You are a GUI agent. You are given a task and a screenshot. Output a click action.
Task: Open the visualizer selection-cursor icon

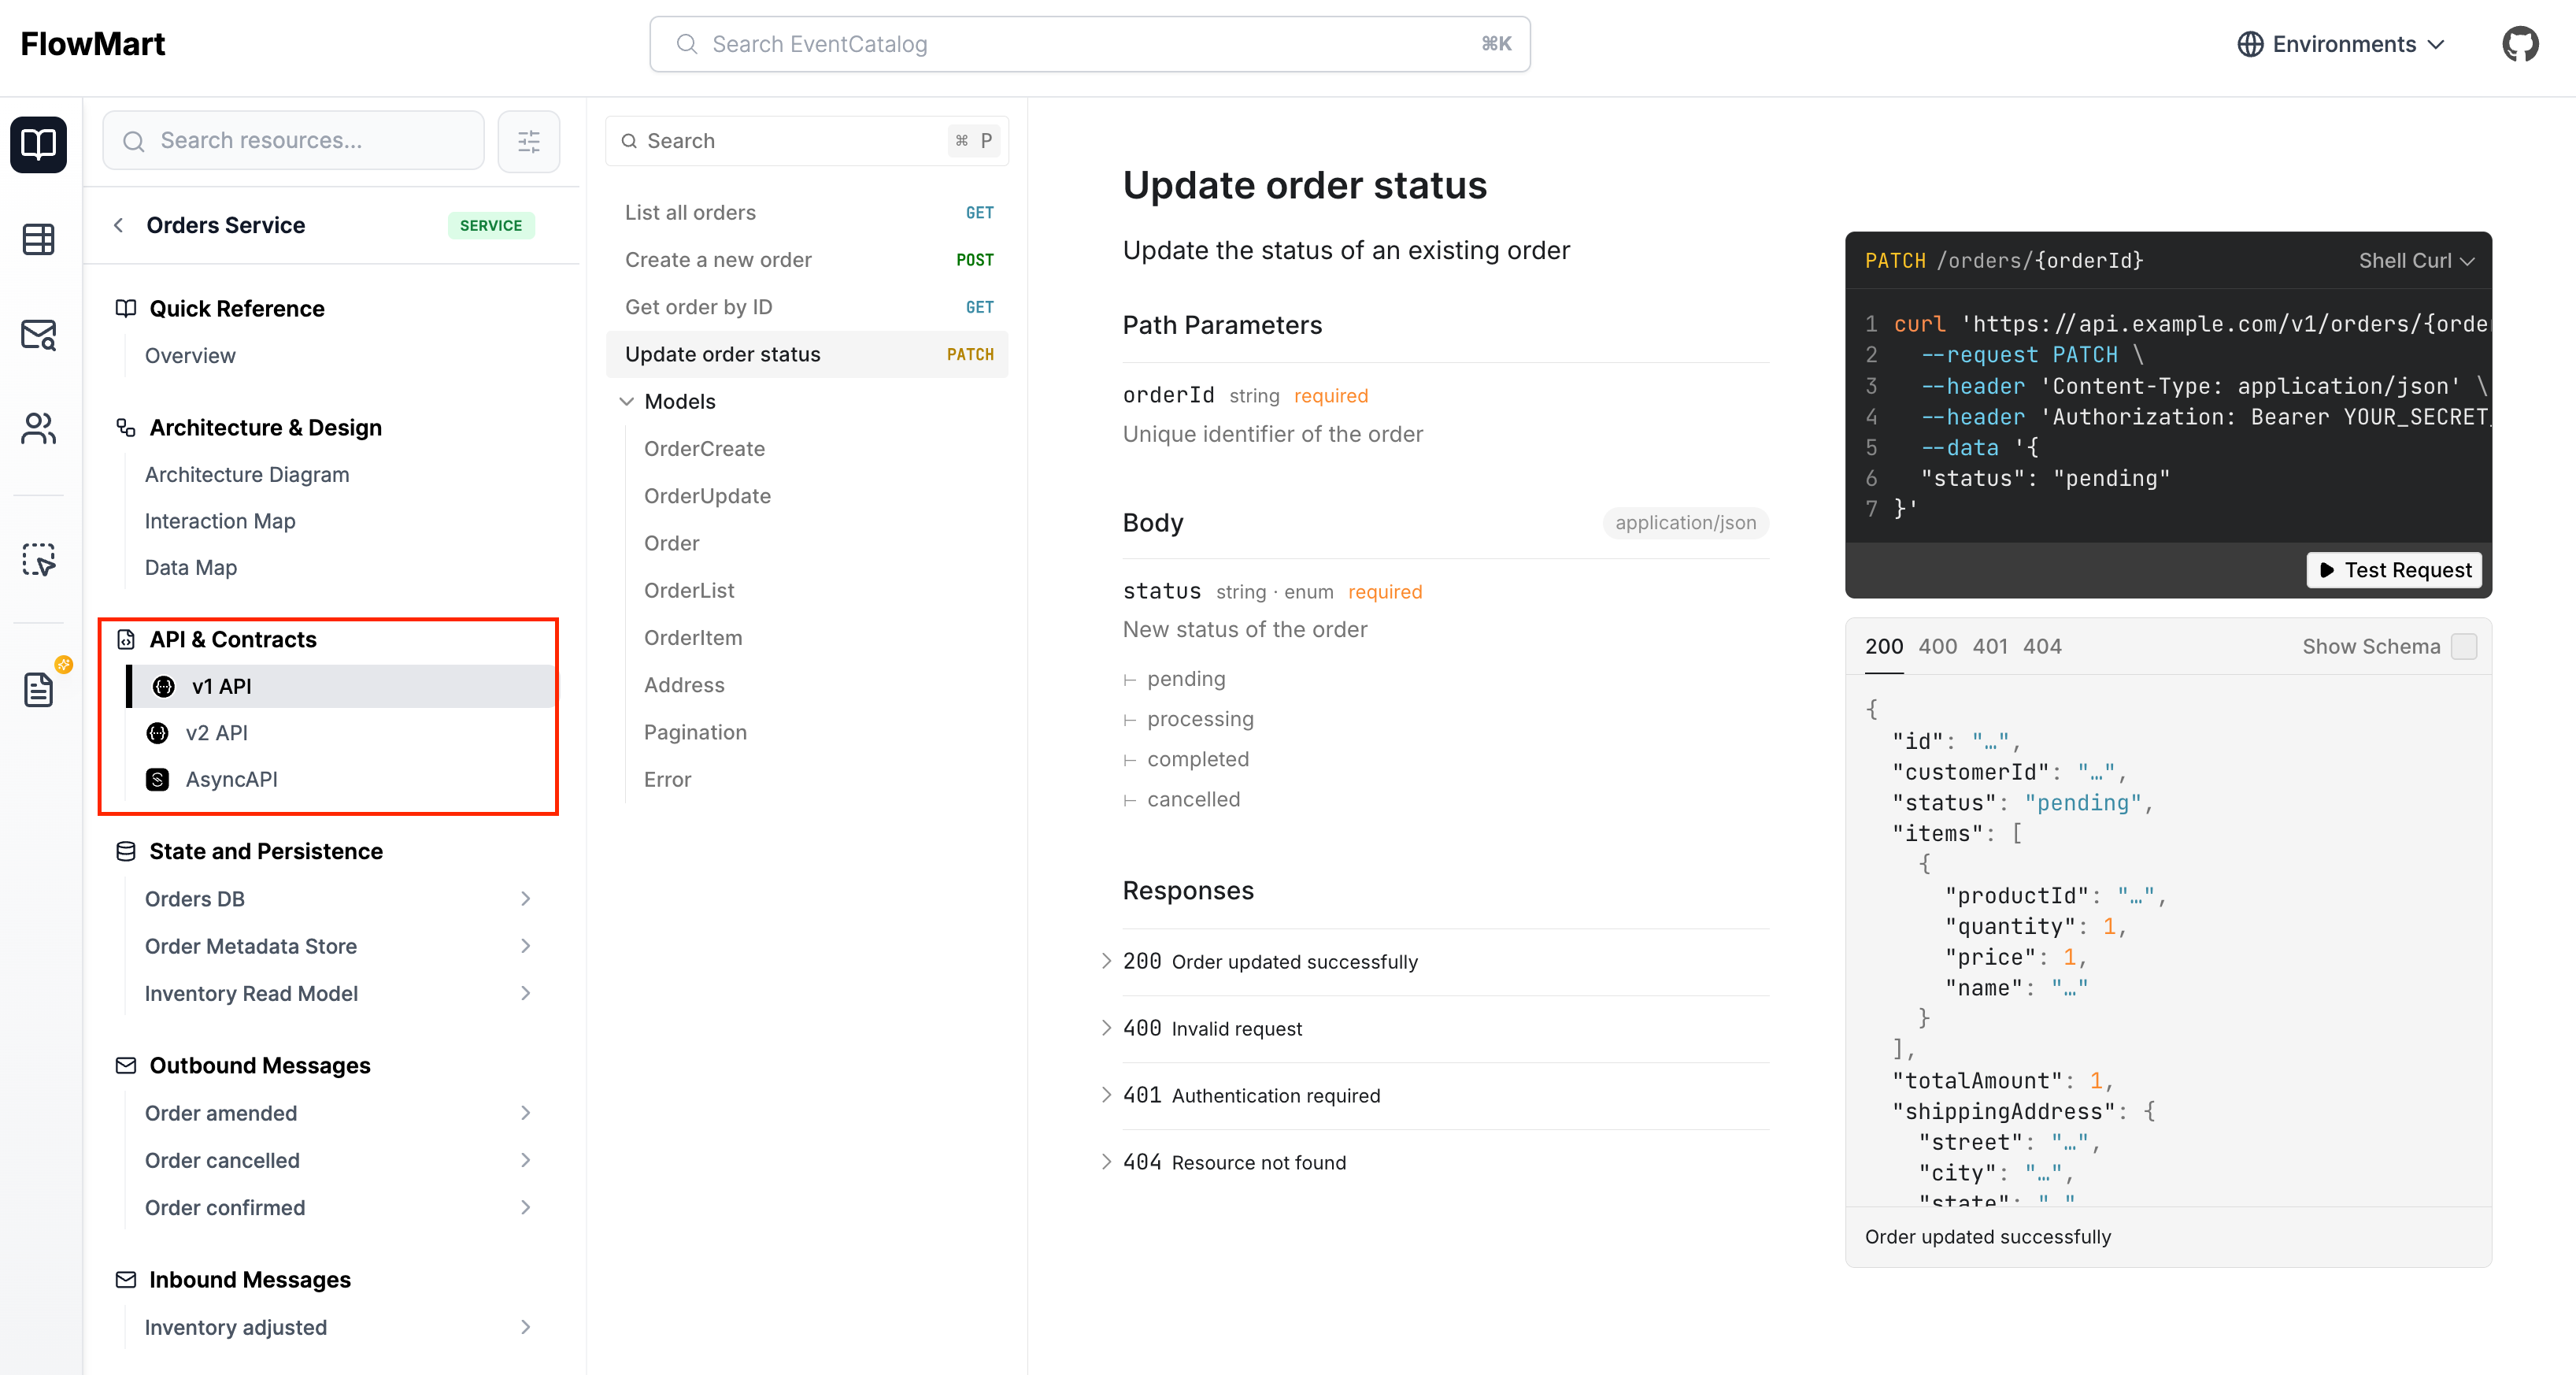tap(38, 559)
